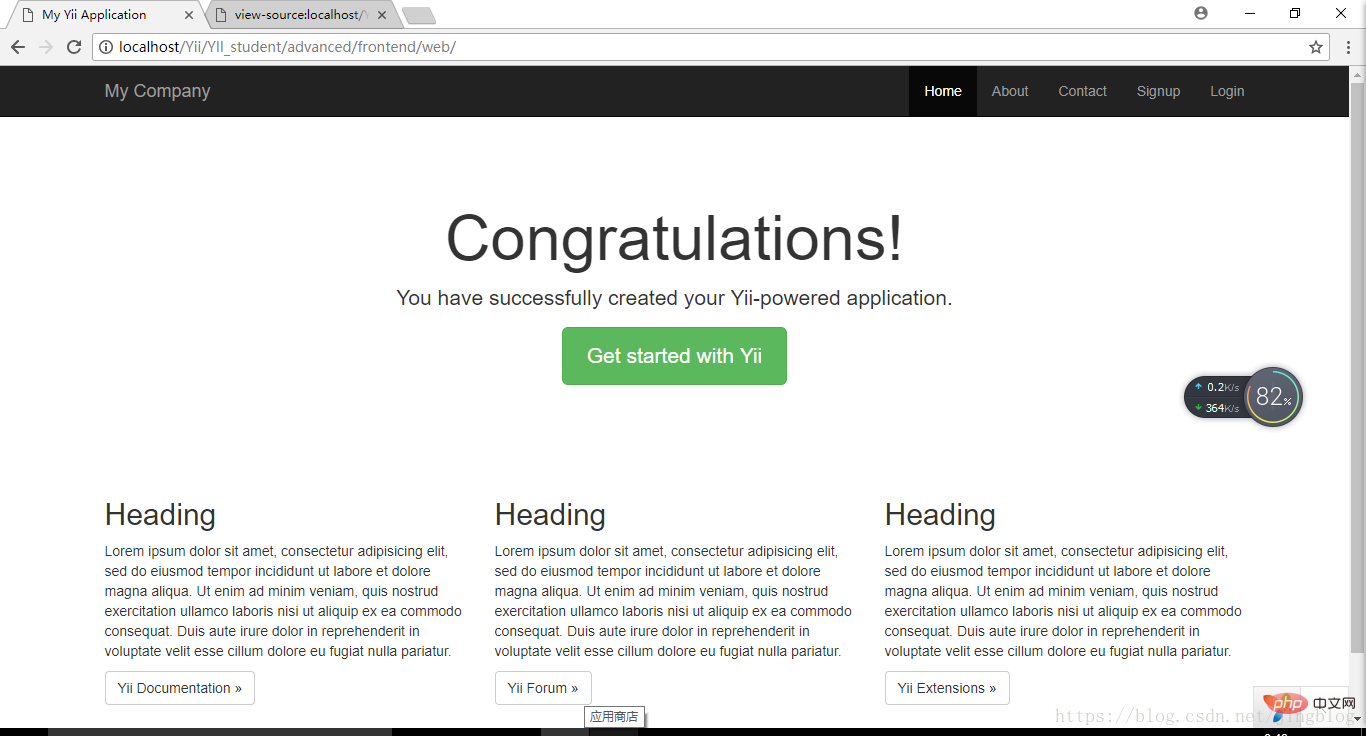The height and width of the screenshot is (736, 1366).
Task: Open the About page
Action: (1010, 91)
